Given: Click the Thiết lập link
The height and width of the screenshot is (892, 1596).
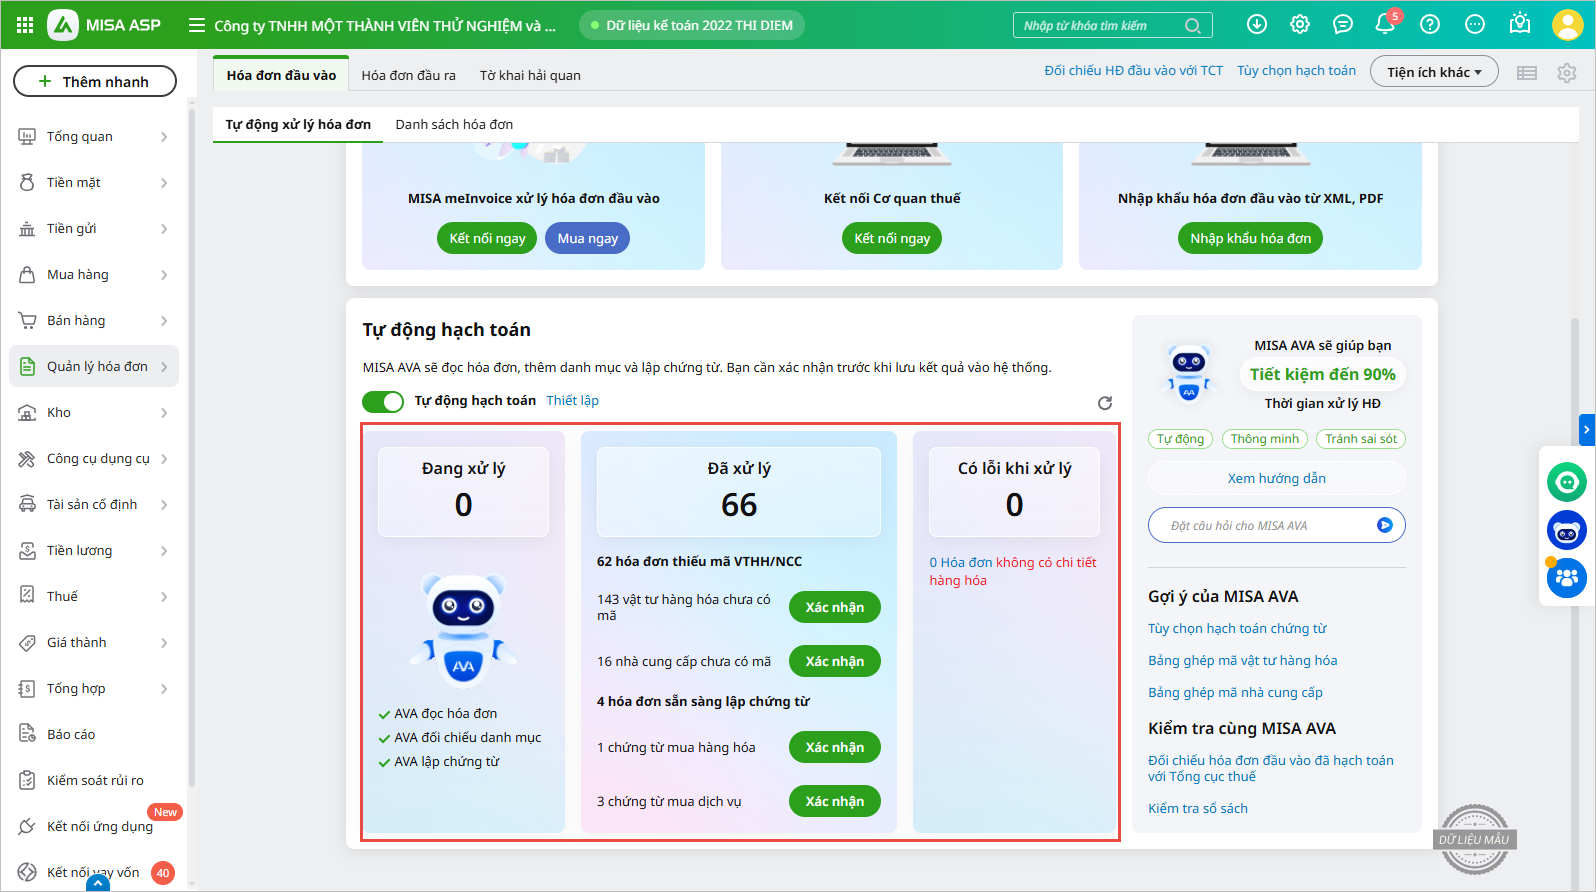Looking at the screenshot, I should [572, 401].
